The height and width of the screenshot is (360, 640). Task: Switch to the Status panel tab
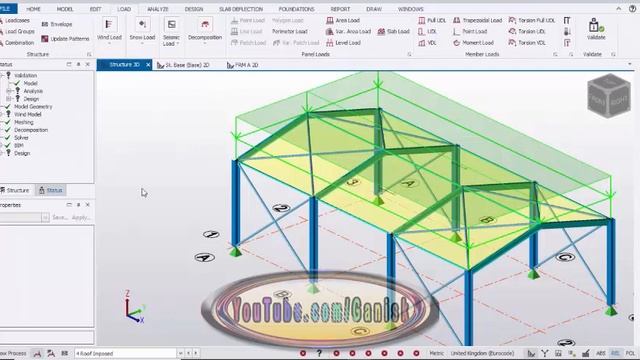51,191
